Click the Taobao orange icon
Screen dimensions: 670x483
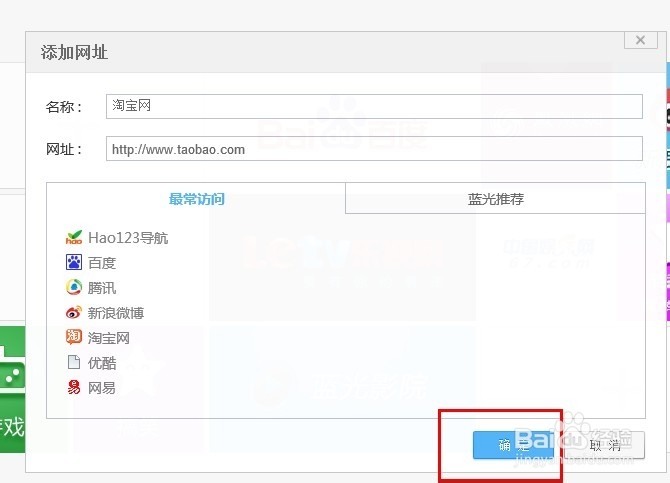tap(73, 337)
